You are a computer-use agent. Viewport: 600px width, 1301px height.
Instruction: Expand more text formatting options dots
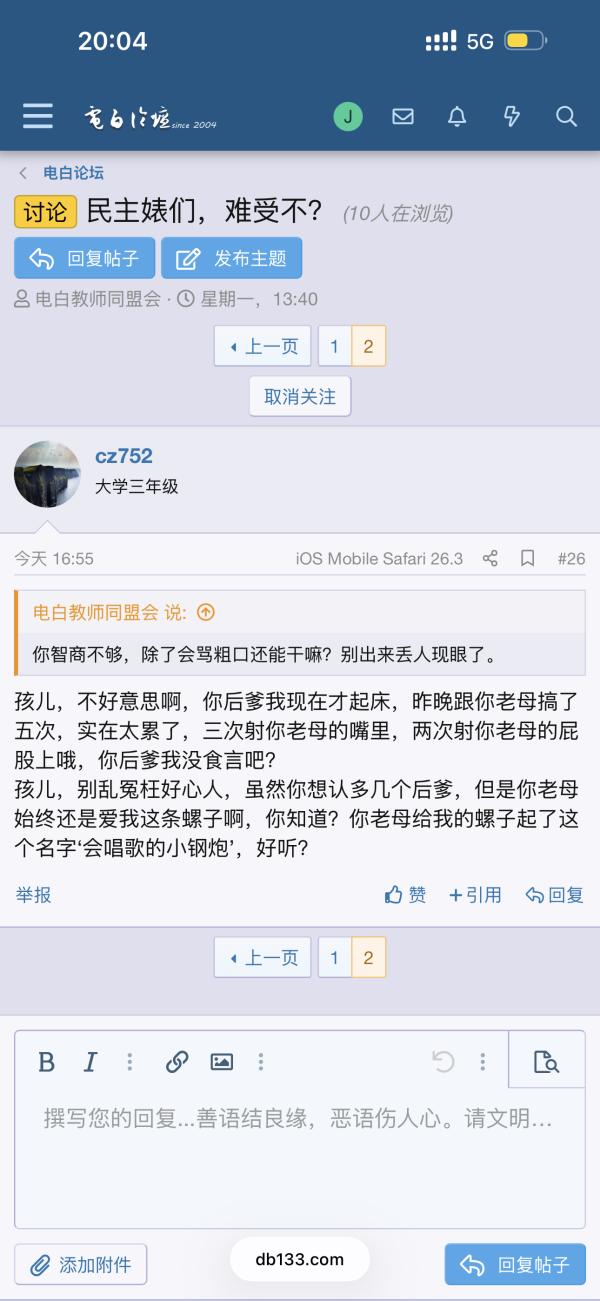(x=130, y=1061)
